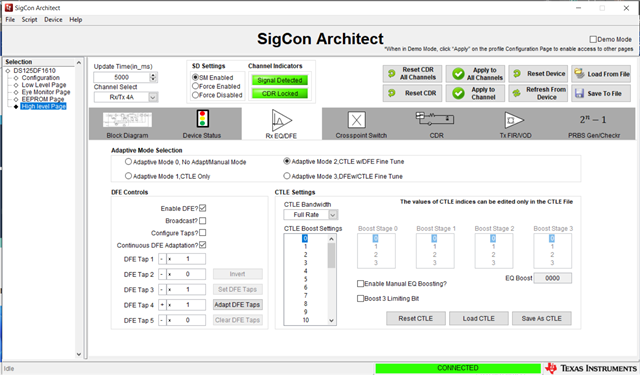Open the Crosspoint Switch icon

pos(356,120)
